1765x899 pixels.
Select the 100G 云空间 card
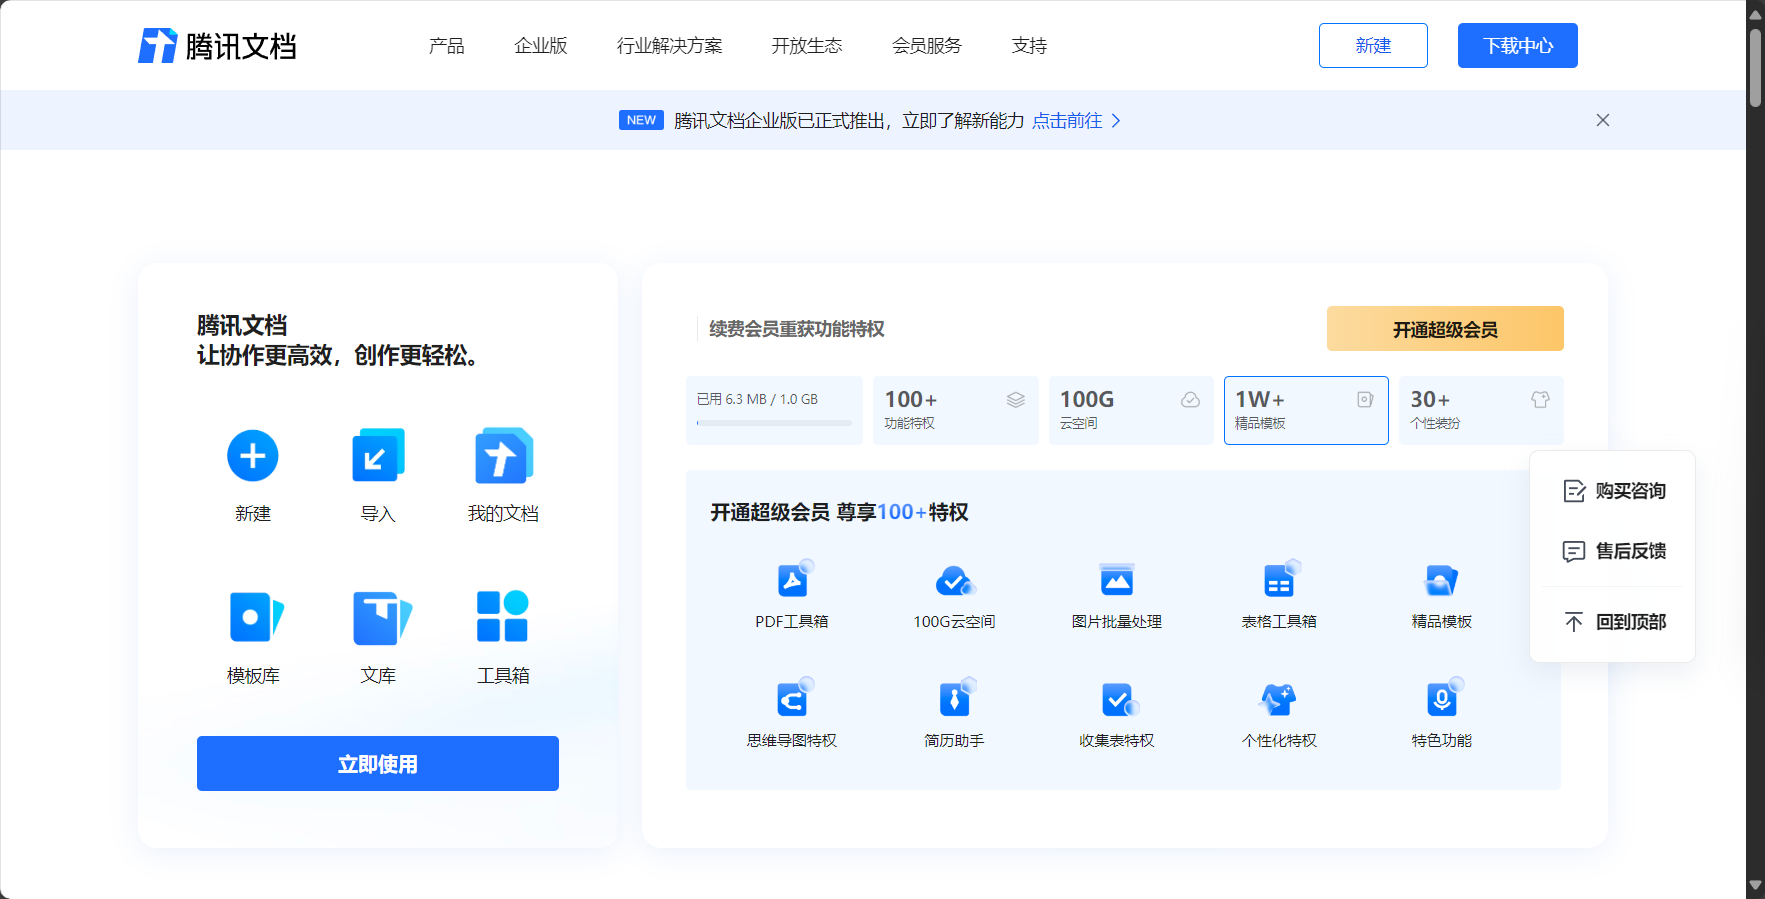[1131, 410]
